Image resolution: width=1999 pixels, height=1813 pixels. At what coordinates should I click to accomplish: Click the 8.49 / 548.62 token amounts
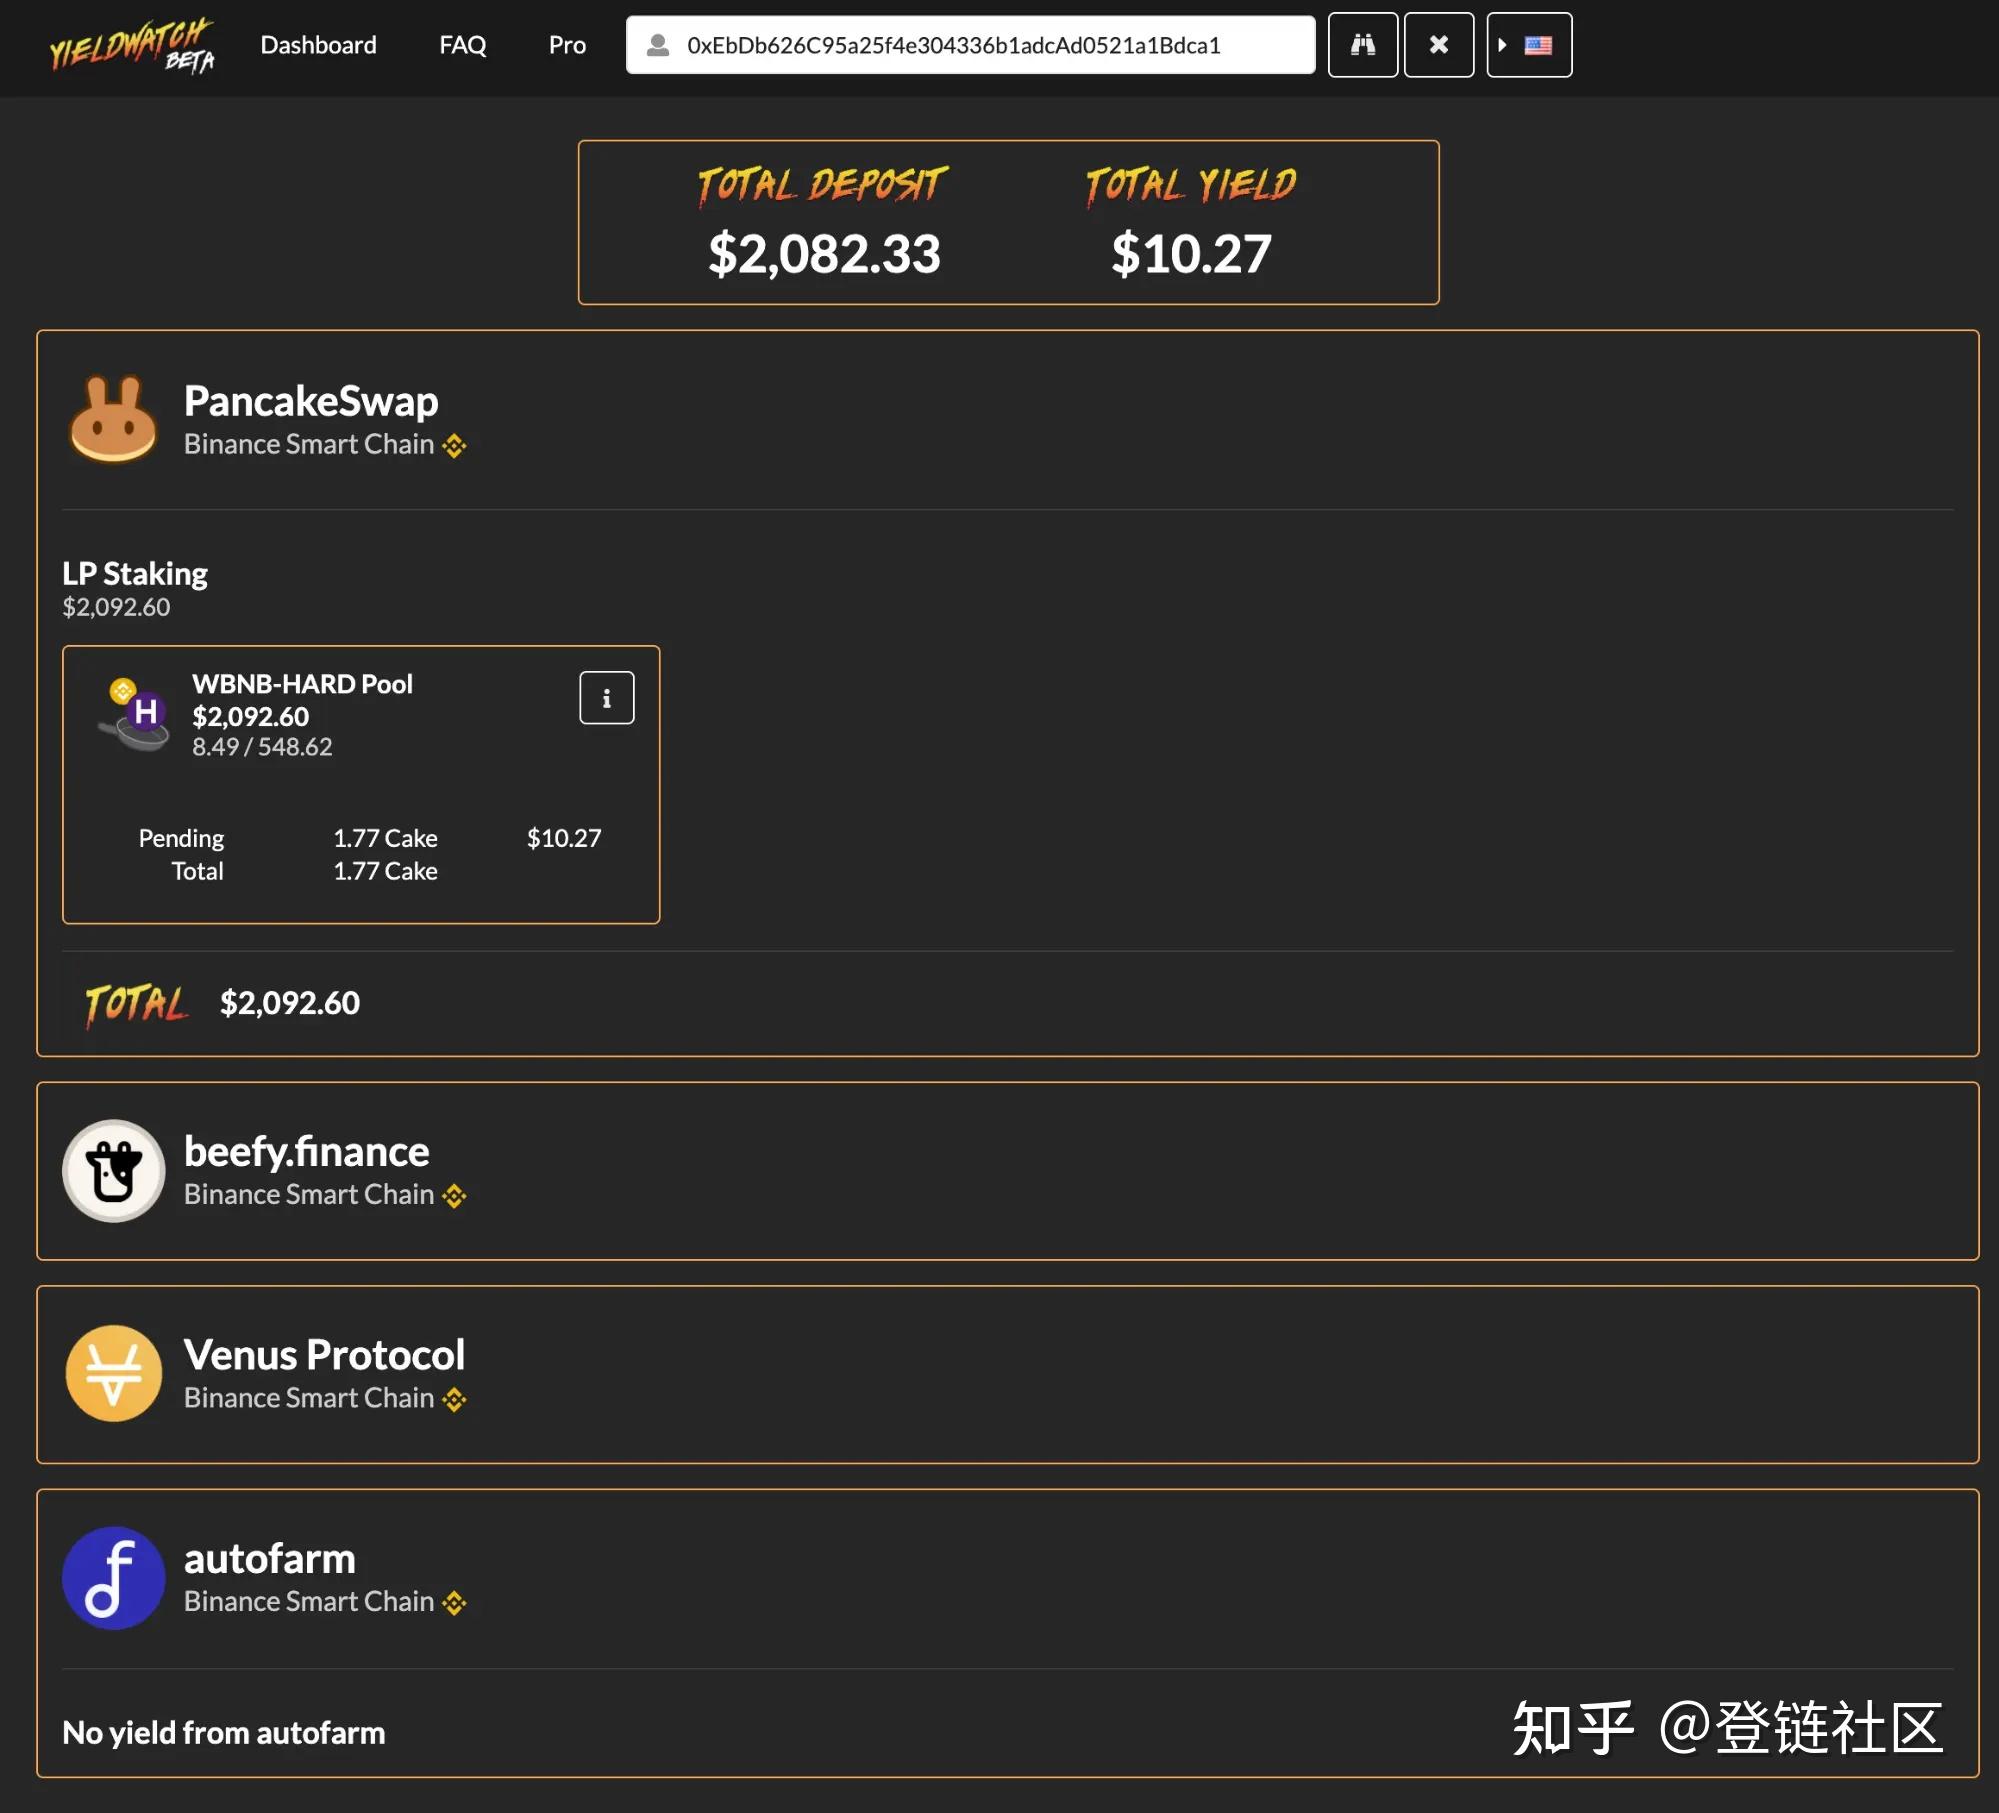click(x=262, y=747)
